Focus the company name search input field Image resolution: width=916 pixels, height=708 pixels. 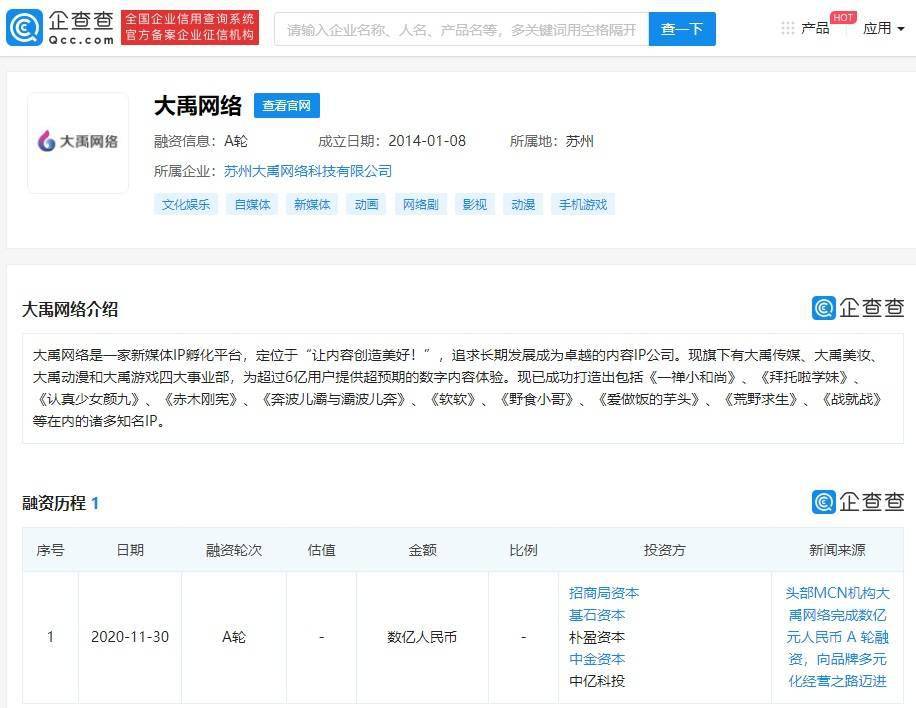tap(461, 29)
